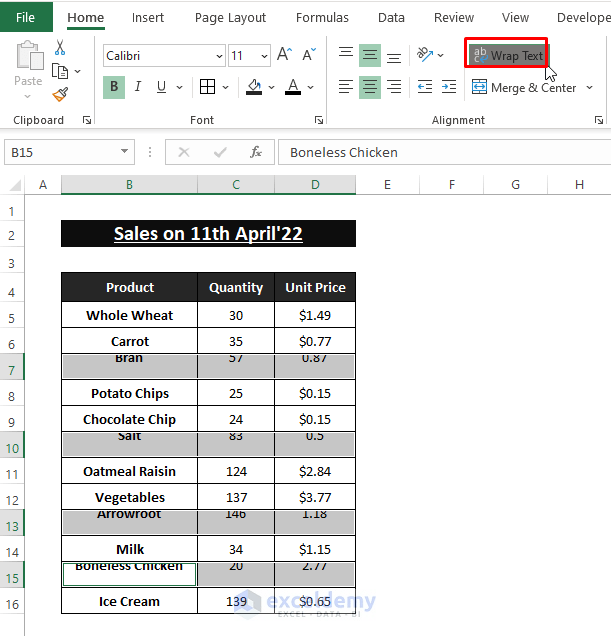Toggle Center horizontal alignment
Screen dimensions: 611x636
click(x=370, y=87)
